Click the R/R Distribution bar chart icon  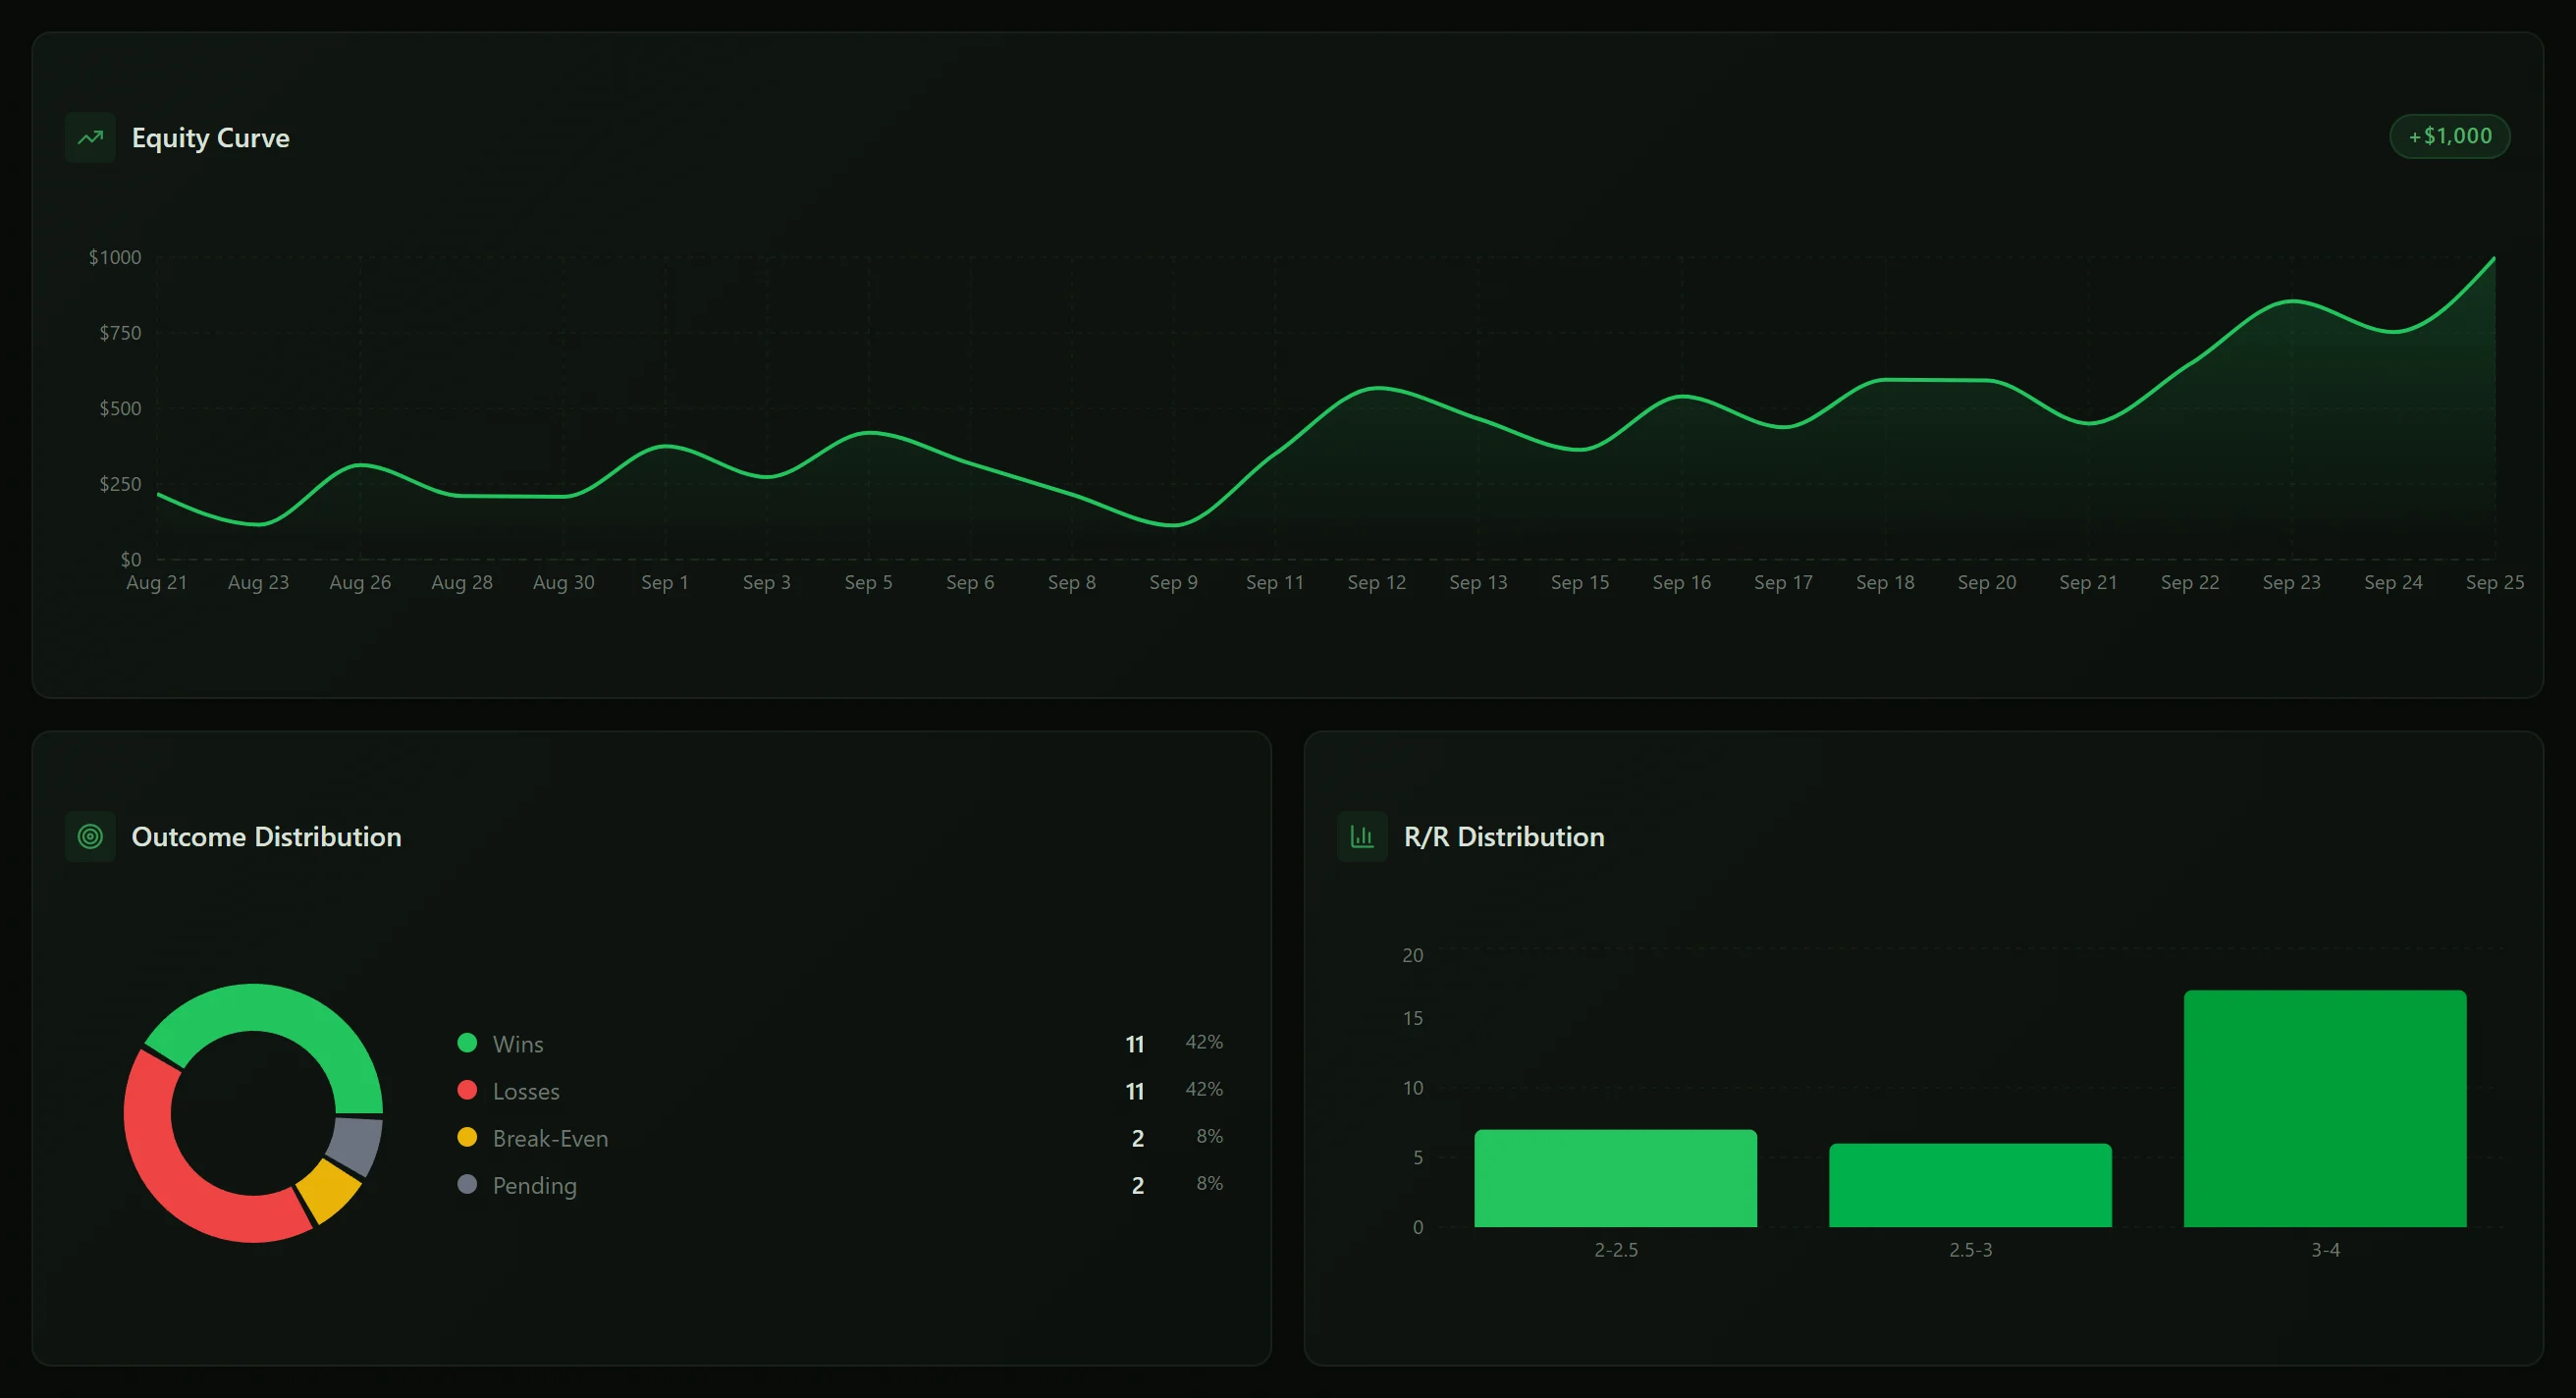(1362, 836)
